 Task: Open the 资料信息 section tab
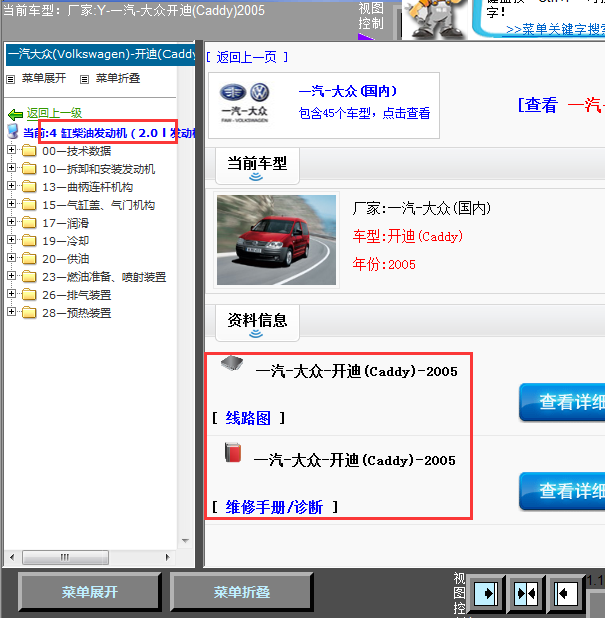pos(257,322)
